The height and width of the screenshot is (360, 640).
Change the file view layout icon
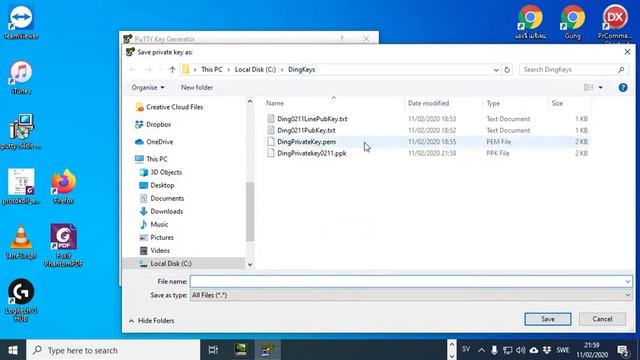point(589,87)
